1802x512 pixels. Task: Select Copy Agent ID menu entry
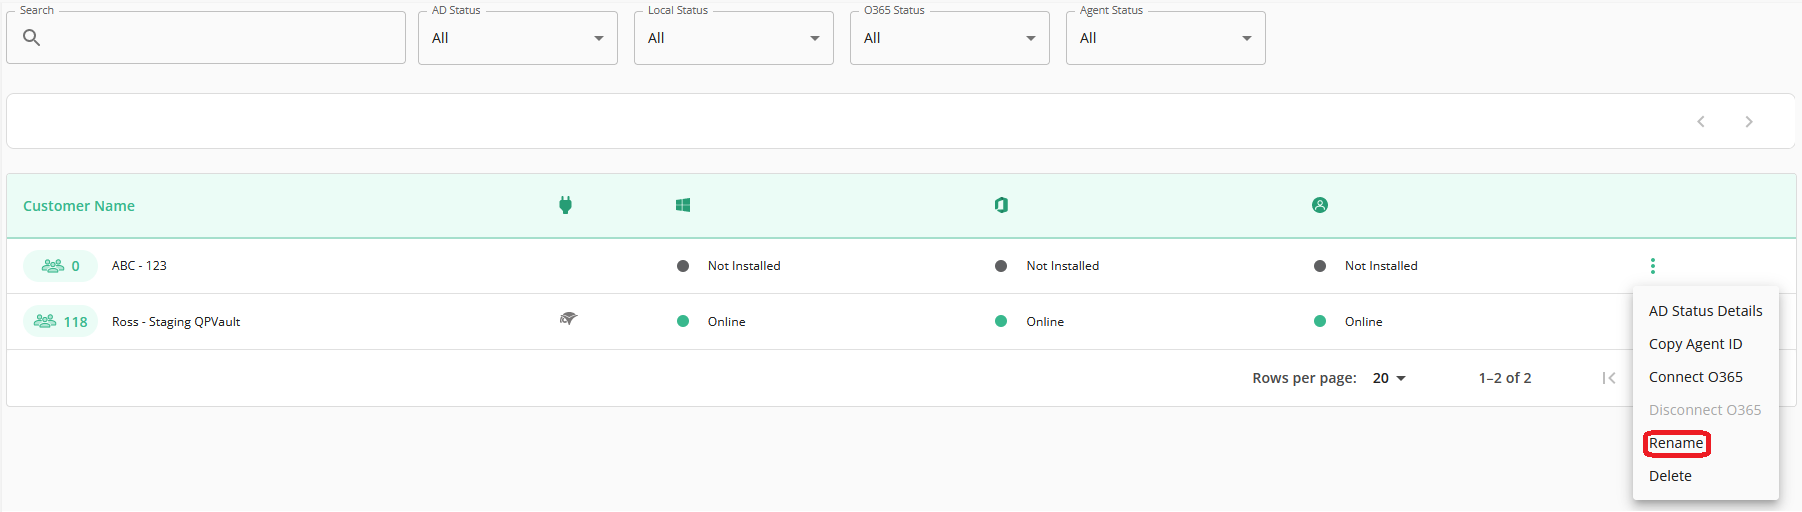[1695, 344]
